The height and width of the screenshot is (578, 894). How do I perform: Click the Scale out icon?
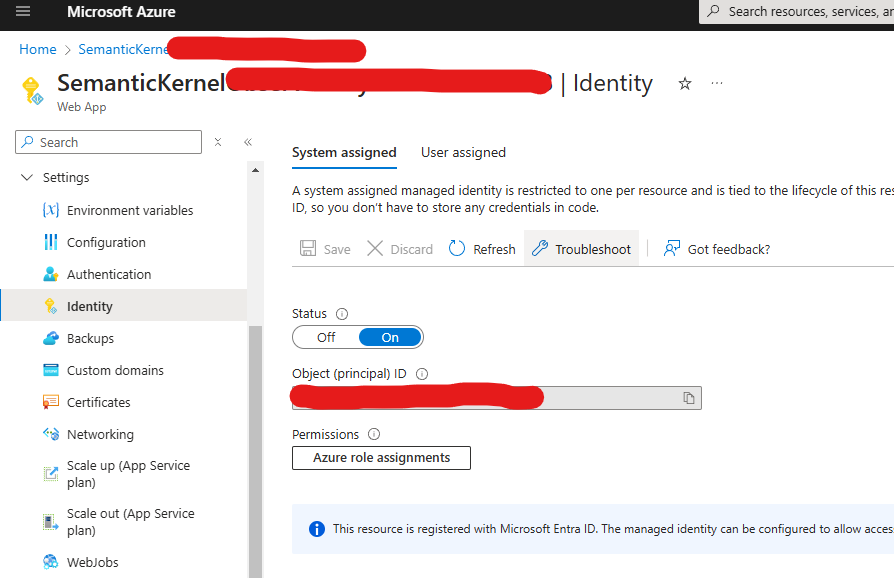(51, 522)
